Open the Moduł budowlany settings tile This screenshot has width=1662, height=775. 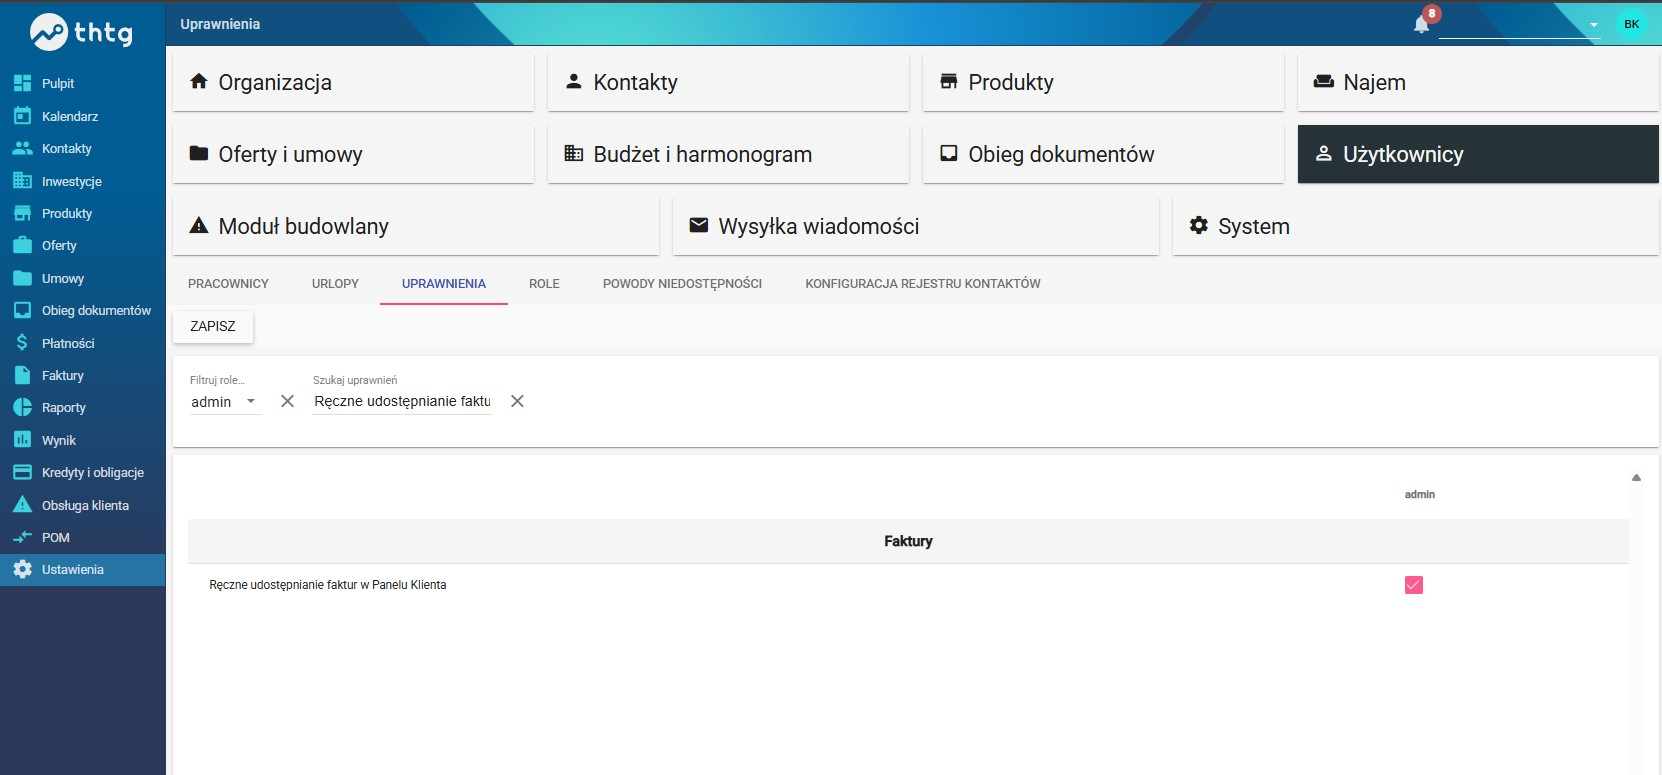tap(416, 226)
